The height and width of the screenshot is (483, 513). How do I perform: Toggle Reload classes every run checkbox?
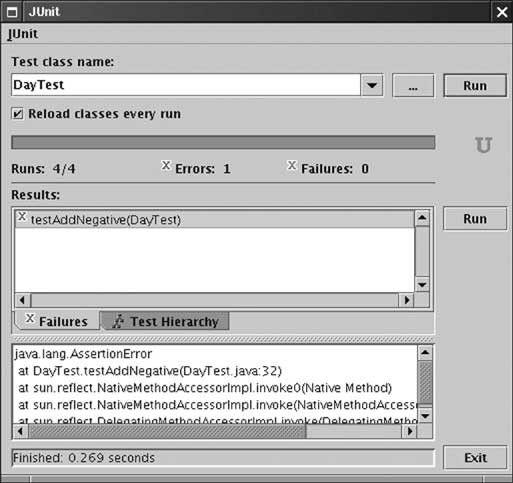(17, 114)
